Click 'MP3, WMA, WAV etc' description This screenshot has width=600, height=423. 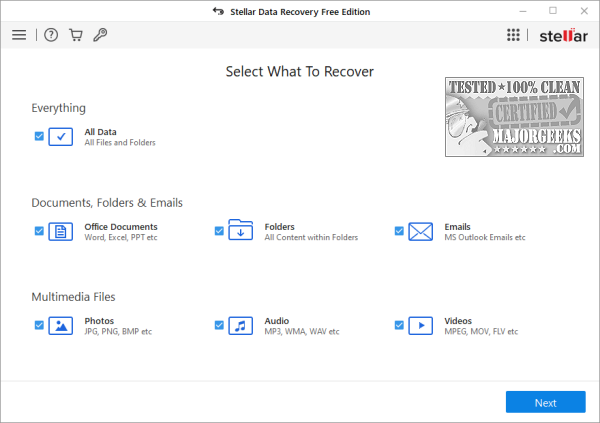pos(302,332)
